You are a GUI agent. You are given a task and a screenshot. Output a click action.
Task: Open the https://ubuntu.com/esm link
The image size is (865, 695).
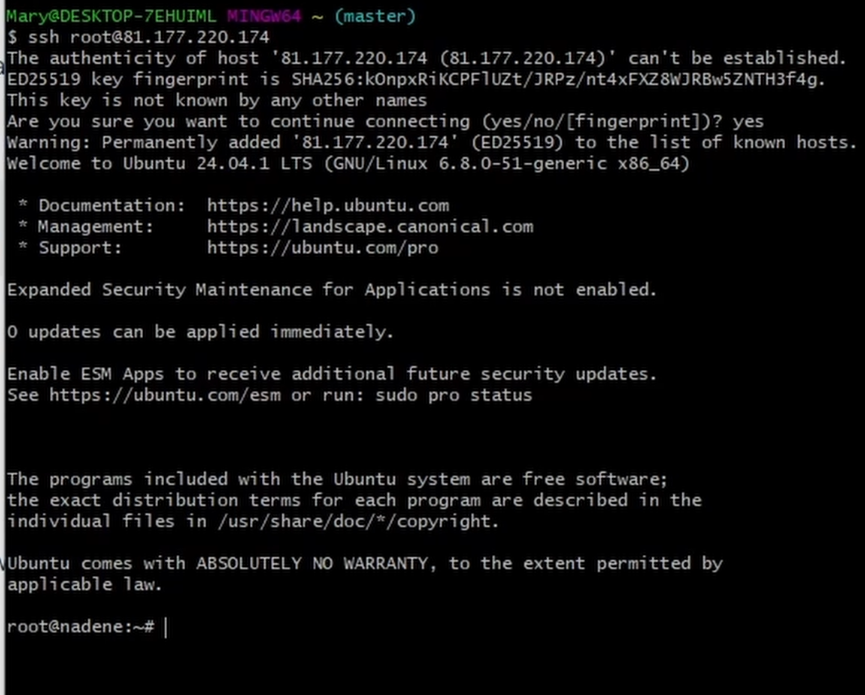(x=165, y=395)
